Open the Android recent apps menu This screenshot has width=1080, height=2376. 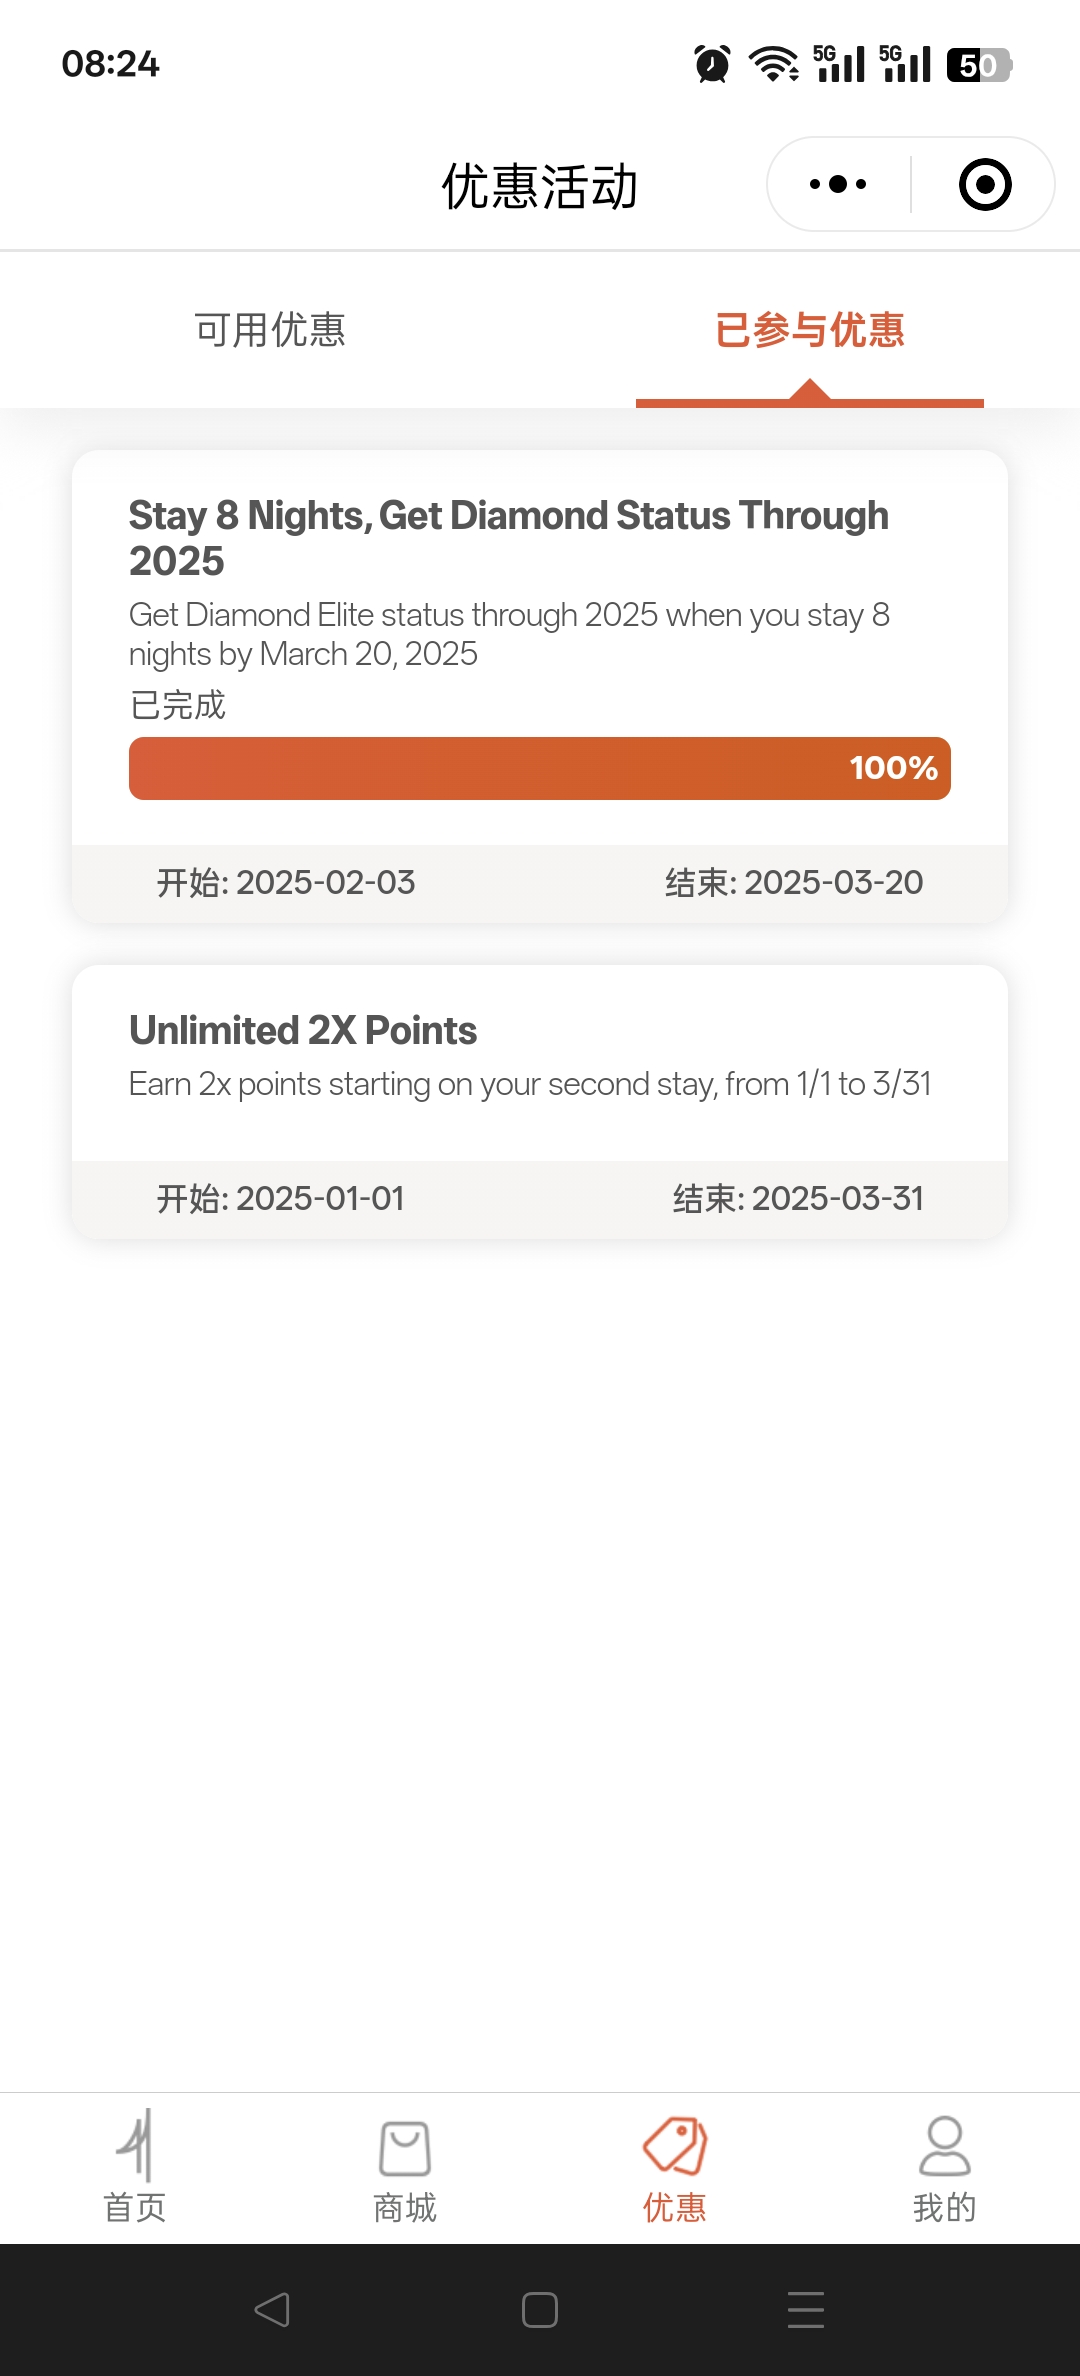pos(806,2310)
